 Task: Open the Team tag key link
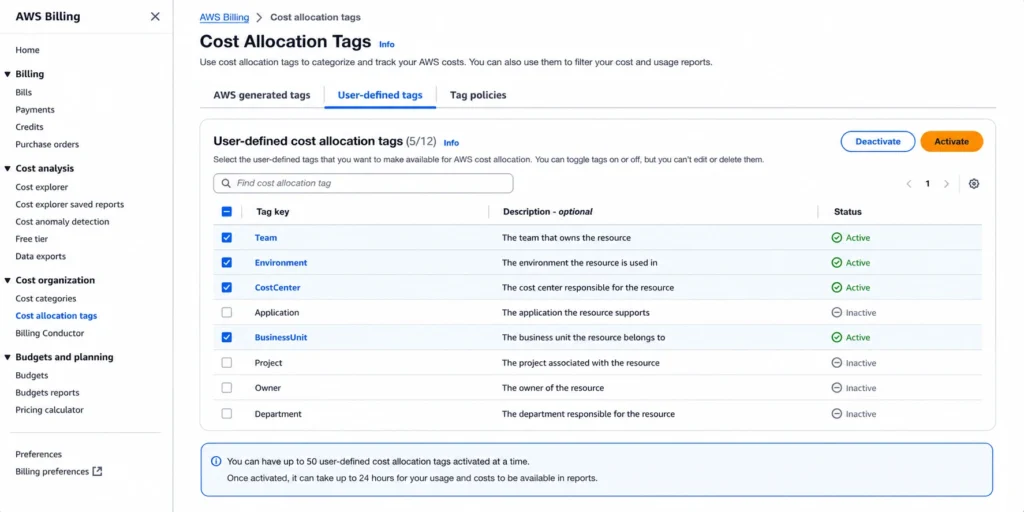[266, 238]
